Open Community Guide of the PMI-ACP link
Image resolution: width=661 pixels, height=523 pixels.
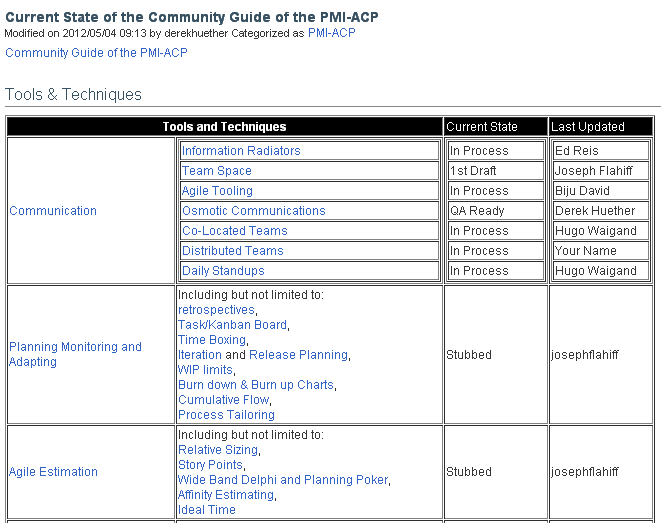[96, 53]
